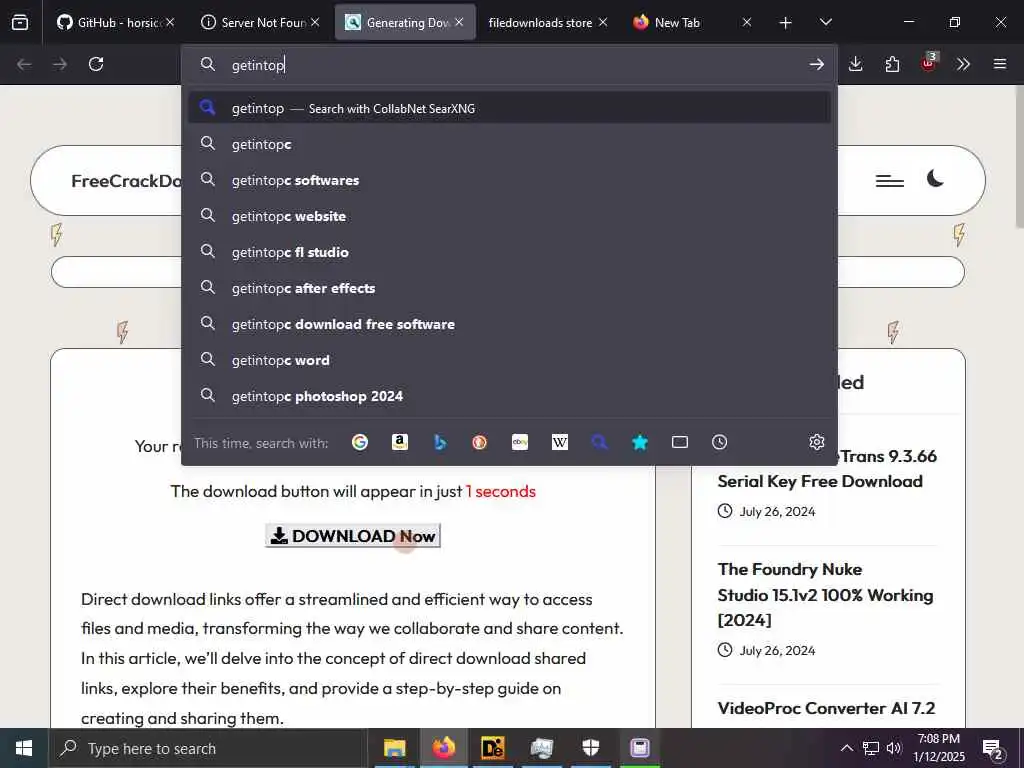
Task: Search only in Bookmarks star
Action: pos(640,442)
